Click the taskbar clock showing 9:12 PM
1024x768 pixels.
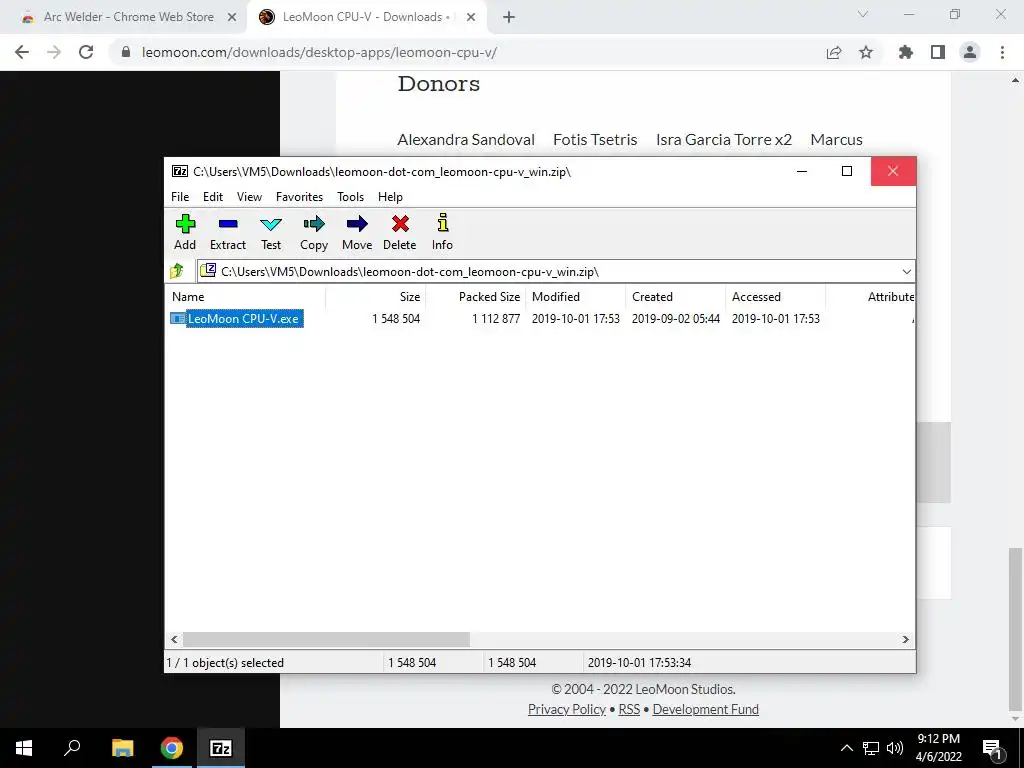point(938,748)
